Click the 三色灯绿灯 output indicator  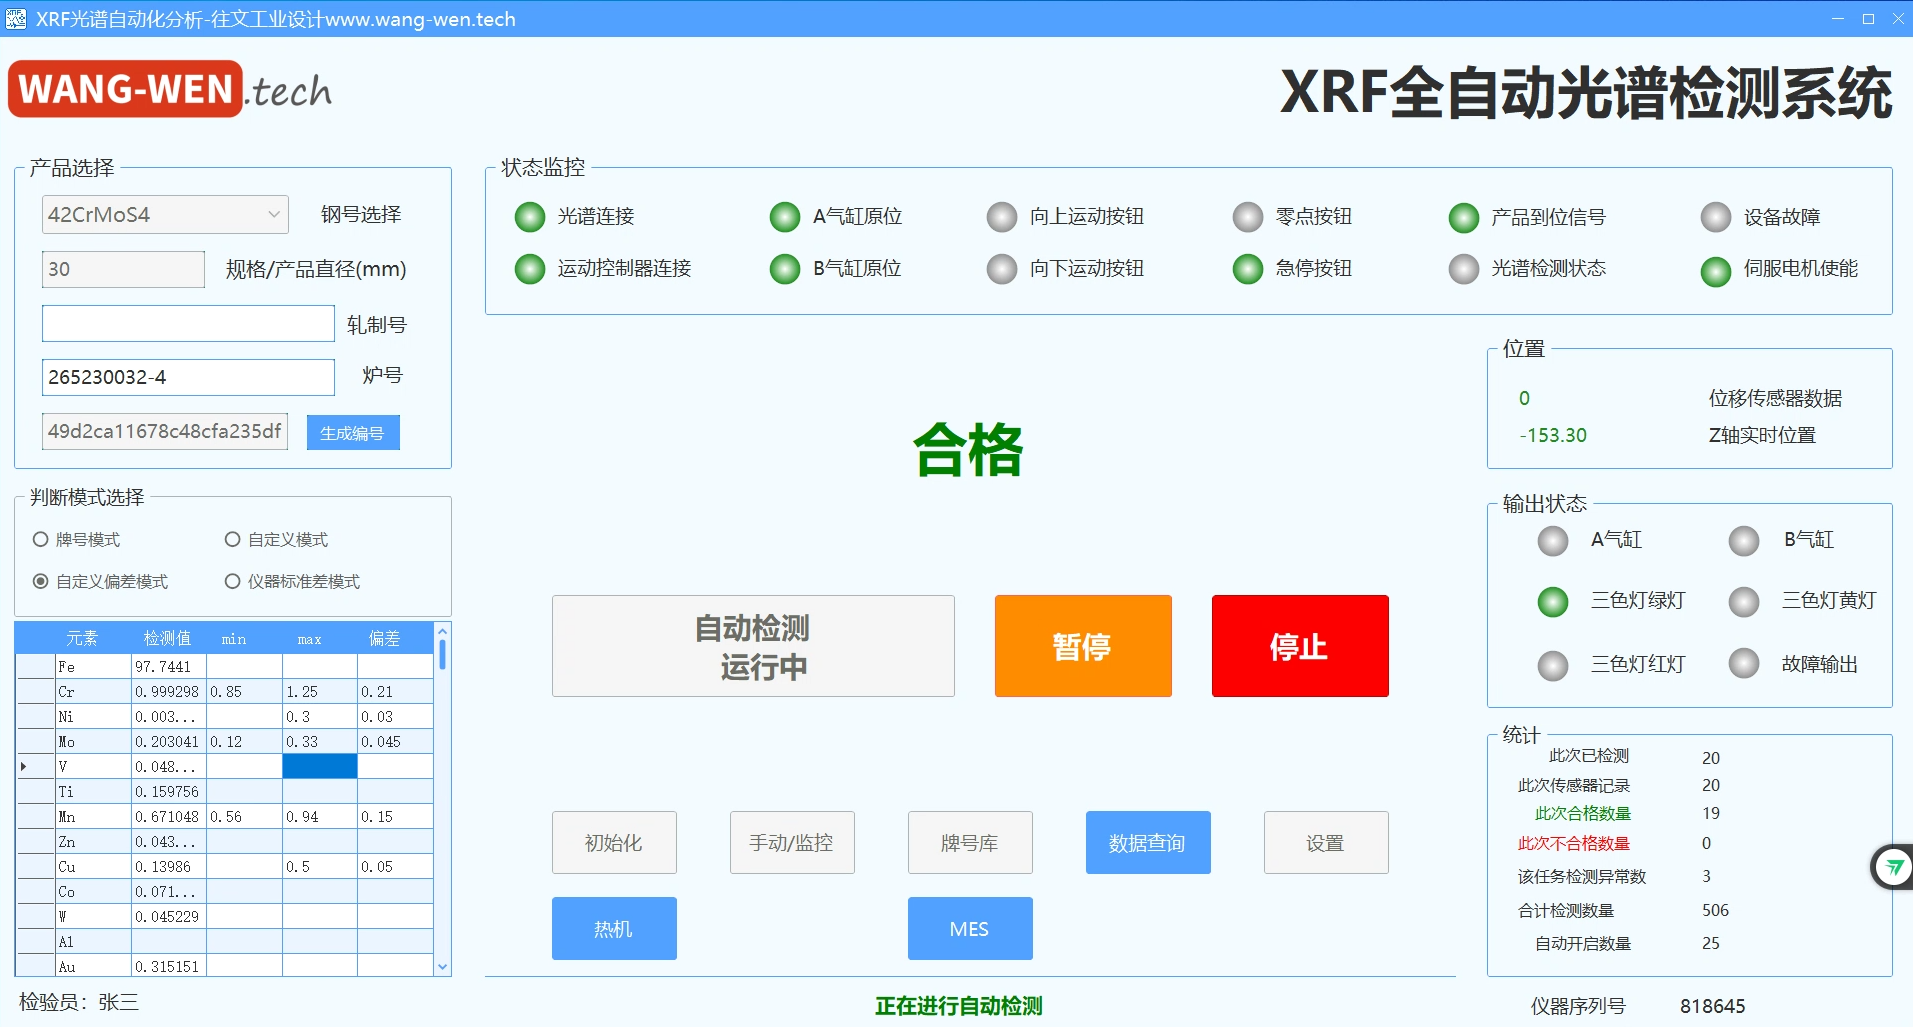click(1552, 602)
